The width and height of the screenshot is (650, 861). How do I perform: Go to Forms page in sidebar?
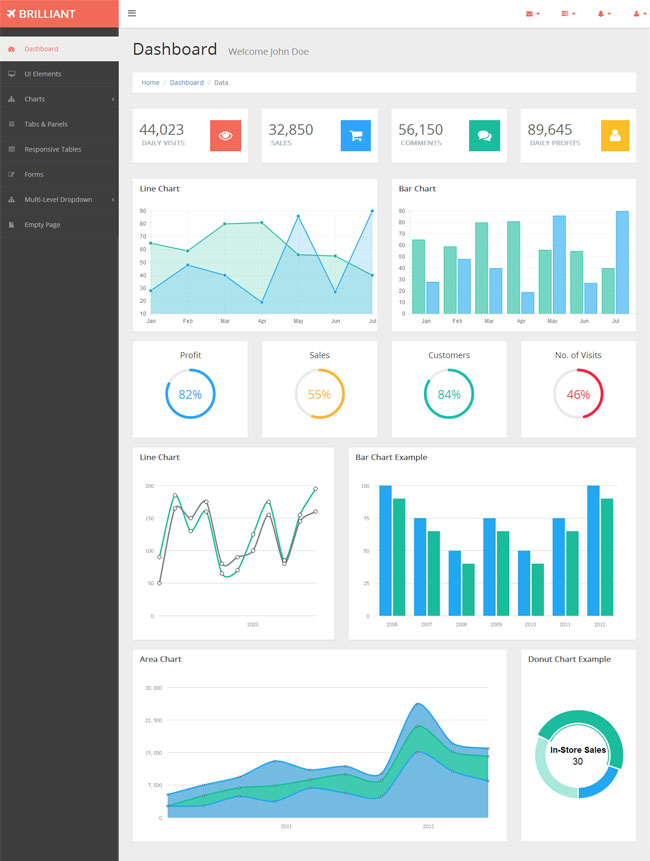click(59, 175)
